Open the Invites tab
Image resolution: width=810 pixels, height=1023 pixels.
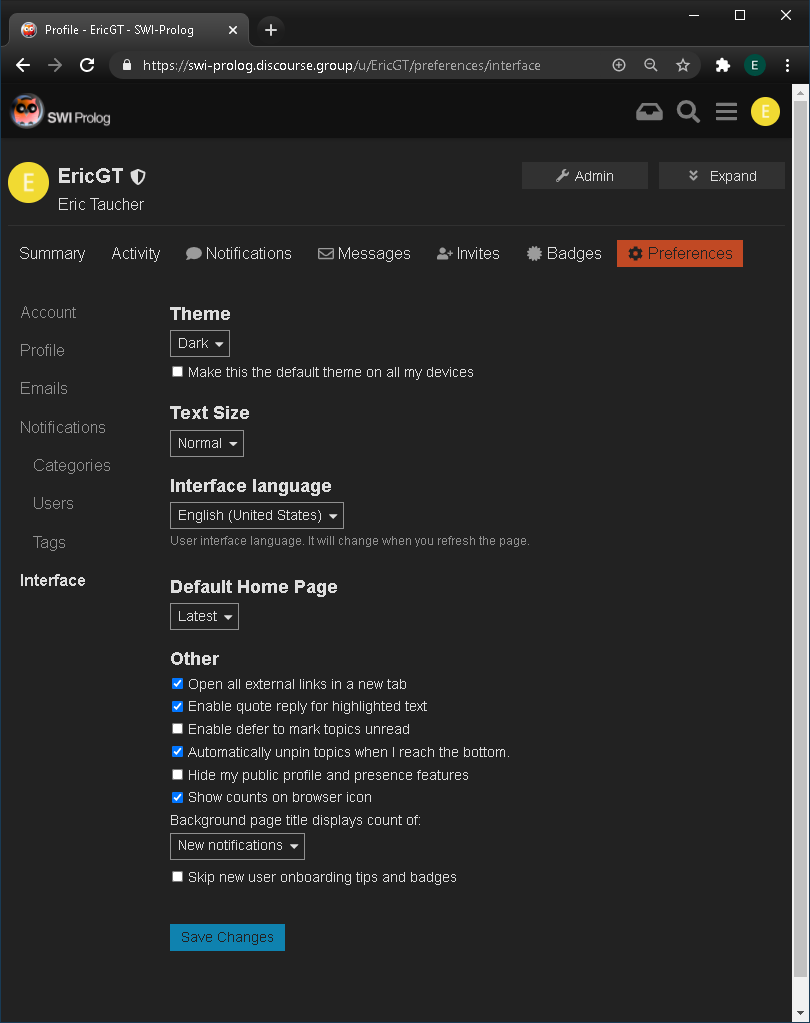click(x=468, y=254)
